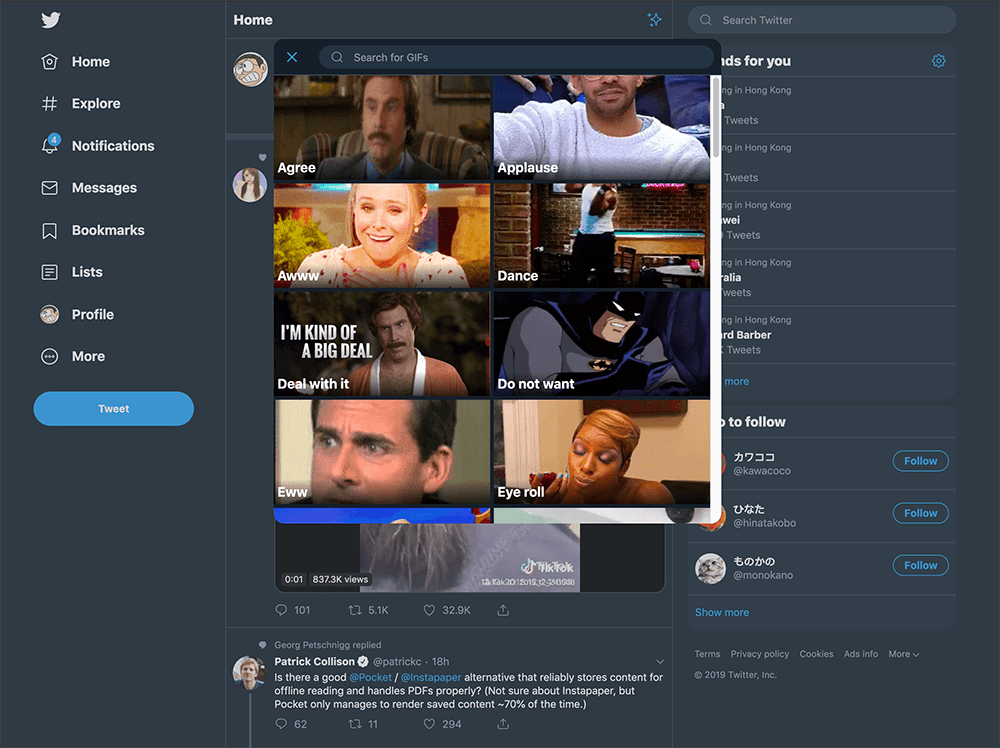Open Profile from the sidebar
Screen dimensions: 1000x748
(x=77, y=314)
